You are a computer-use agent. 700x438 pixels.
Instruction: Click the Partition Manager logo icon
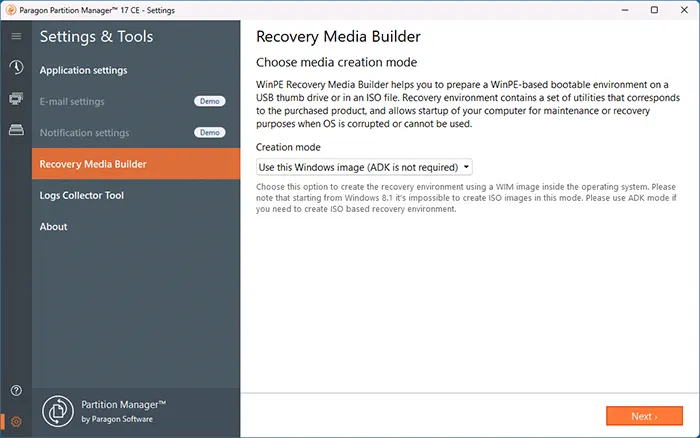coord(58,411)
